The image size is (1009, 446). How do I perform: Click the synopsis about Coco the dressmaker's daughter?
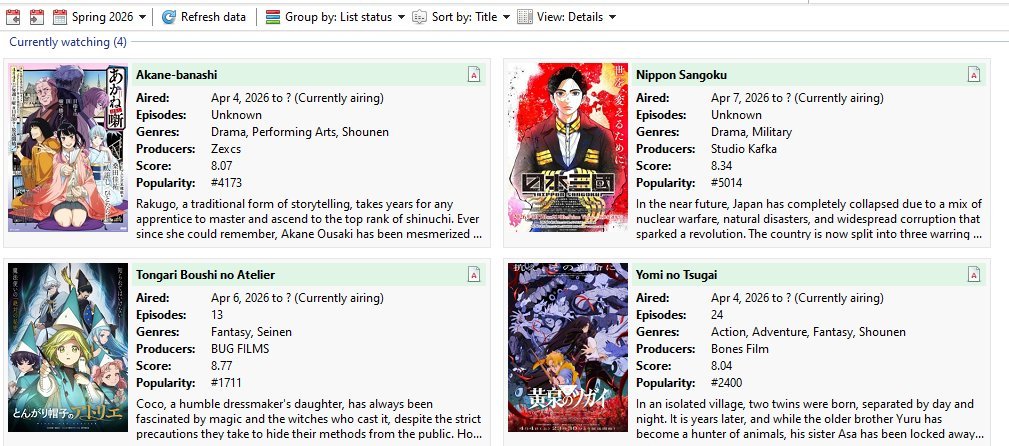pos(309,419)
